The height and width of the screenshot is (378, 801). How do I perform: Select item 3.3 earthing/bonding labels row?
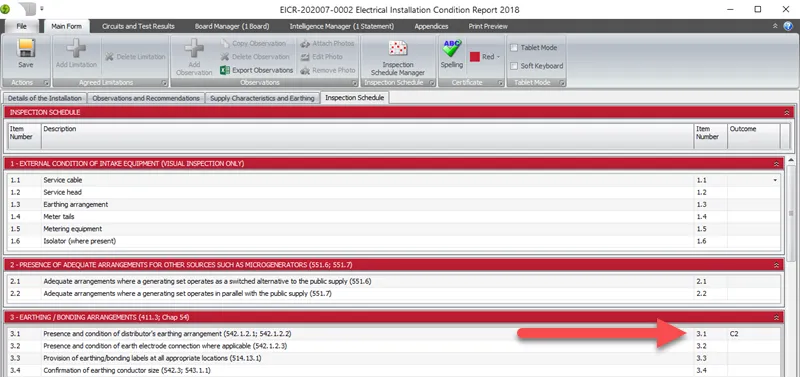click(x=393, y=358)
